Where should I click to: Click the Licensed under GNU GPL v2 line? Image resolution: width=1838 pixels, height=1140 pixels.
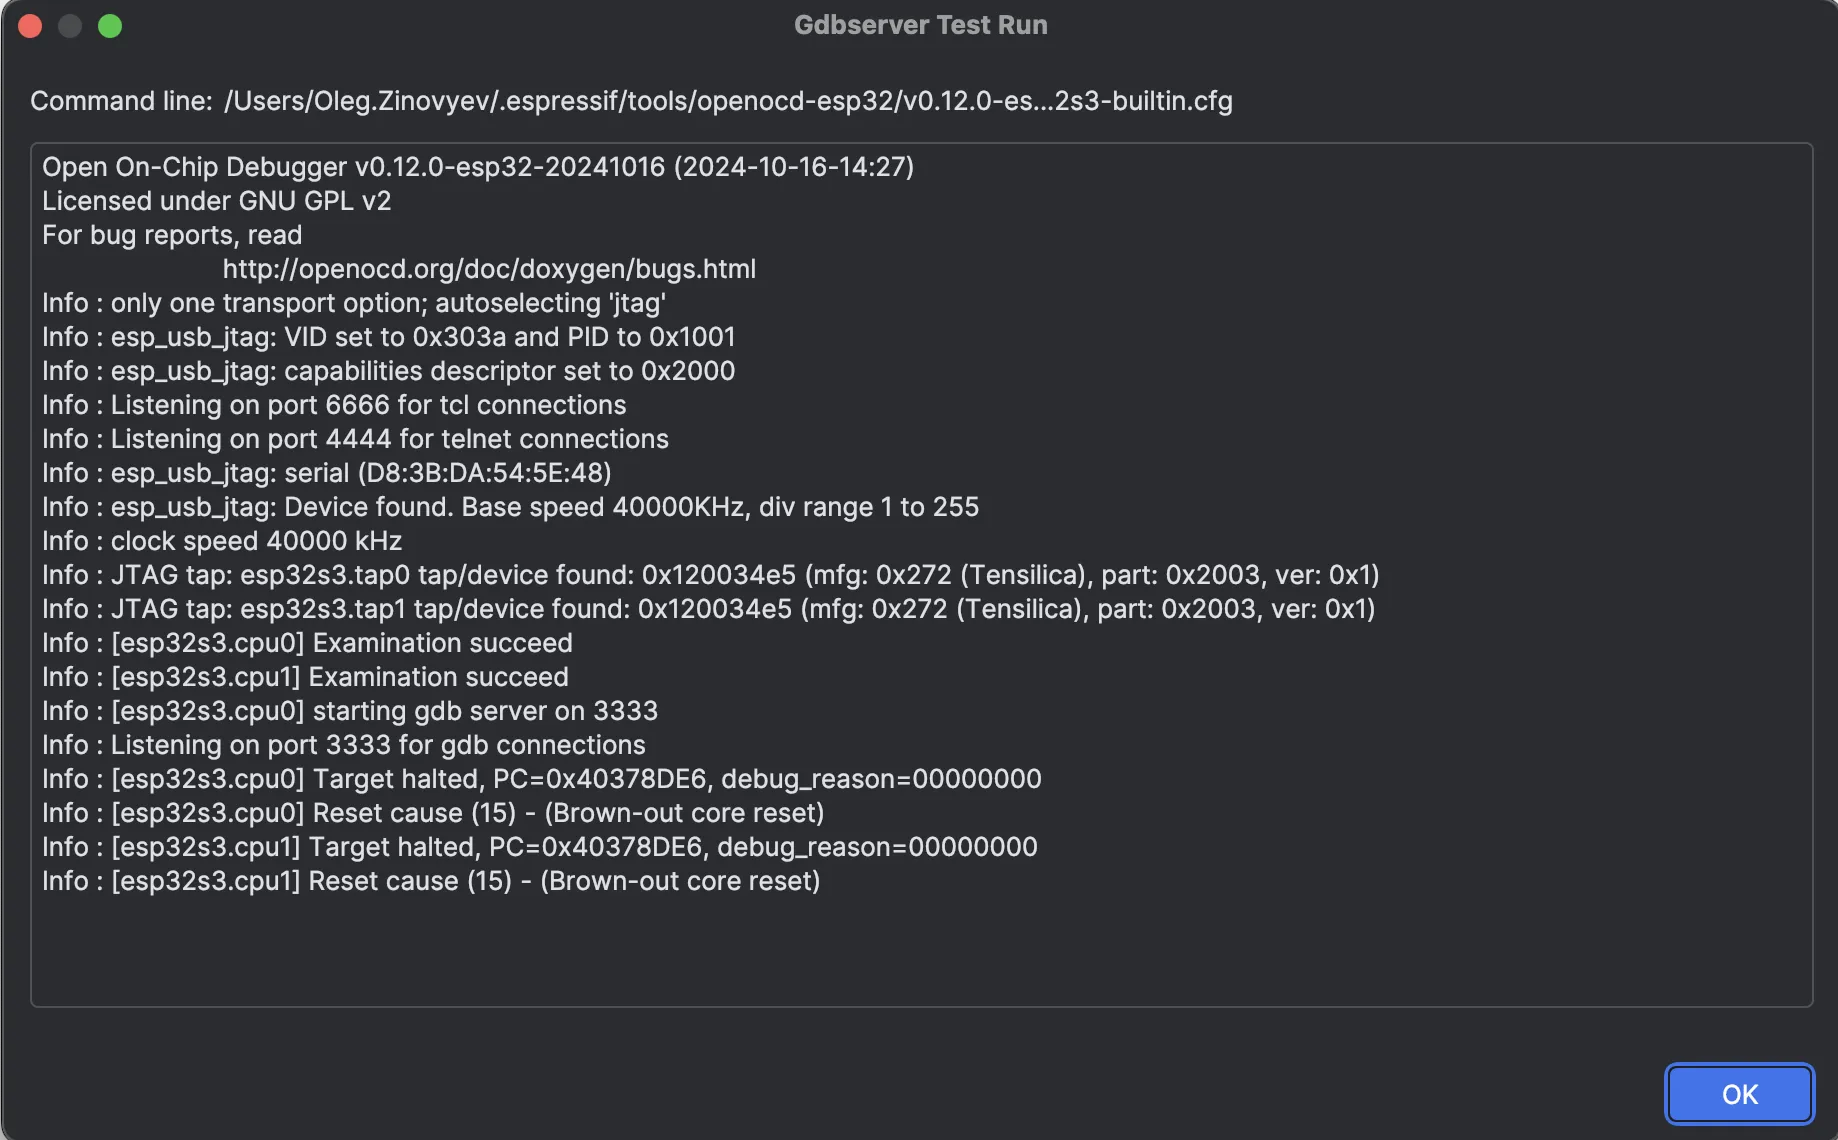pyautogui.click(x=217, y=201)
